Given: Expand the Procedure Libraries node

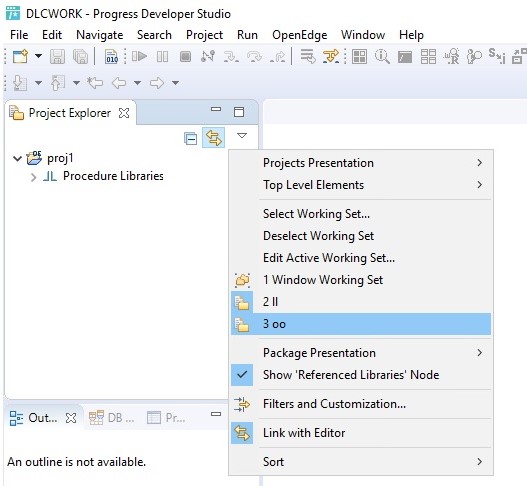Looking at the screenshot, I should coord(33,177).
